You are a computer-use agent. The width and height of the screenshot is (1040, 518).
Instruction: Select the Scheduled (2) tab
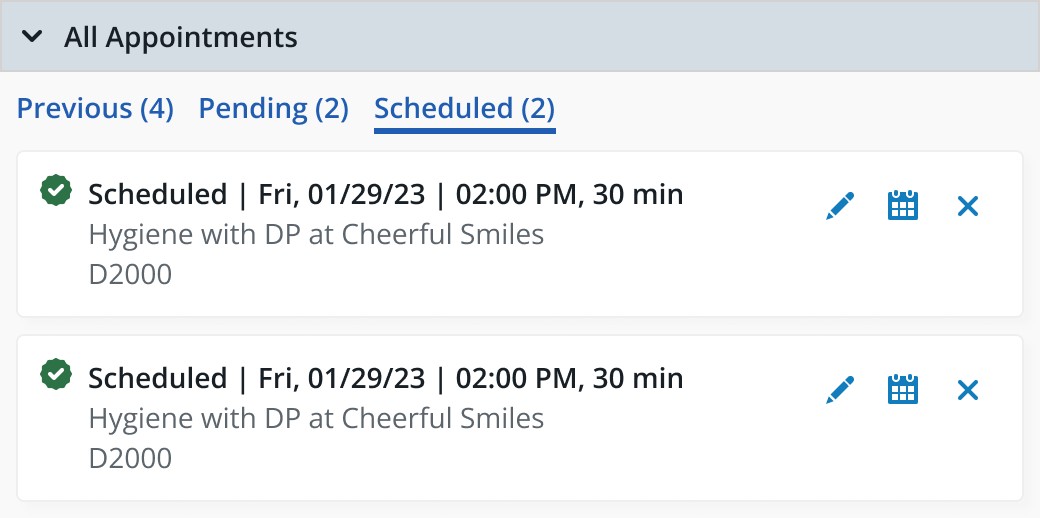[464, 108]
